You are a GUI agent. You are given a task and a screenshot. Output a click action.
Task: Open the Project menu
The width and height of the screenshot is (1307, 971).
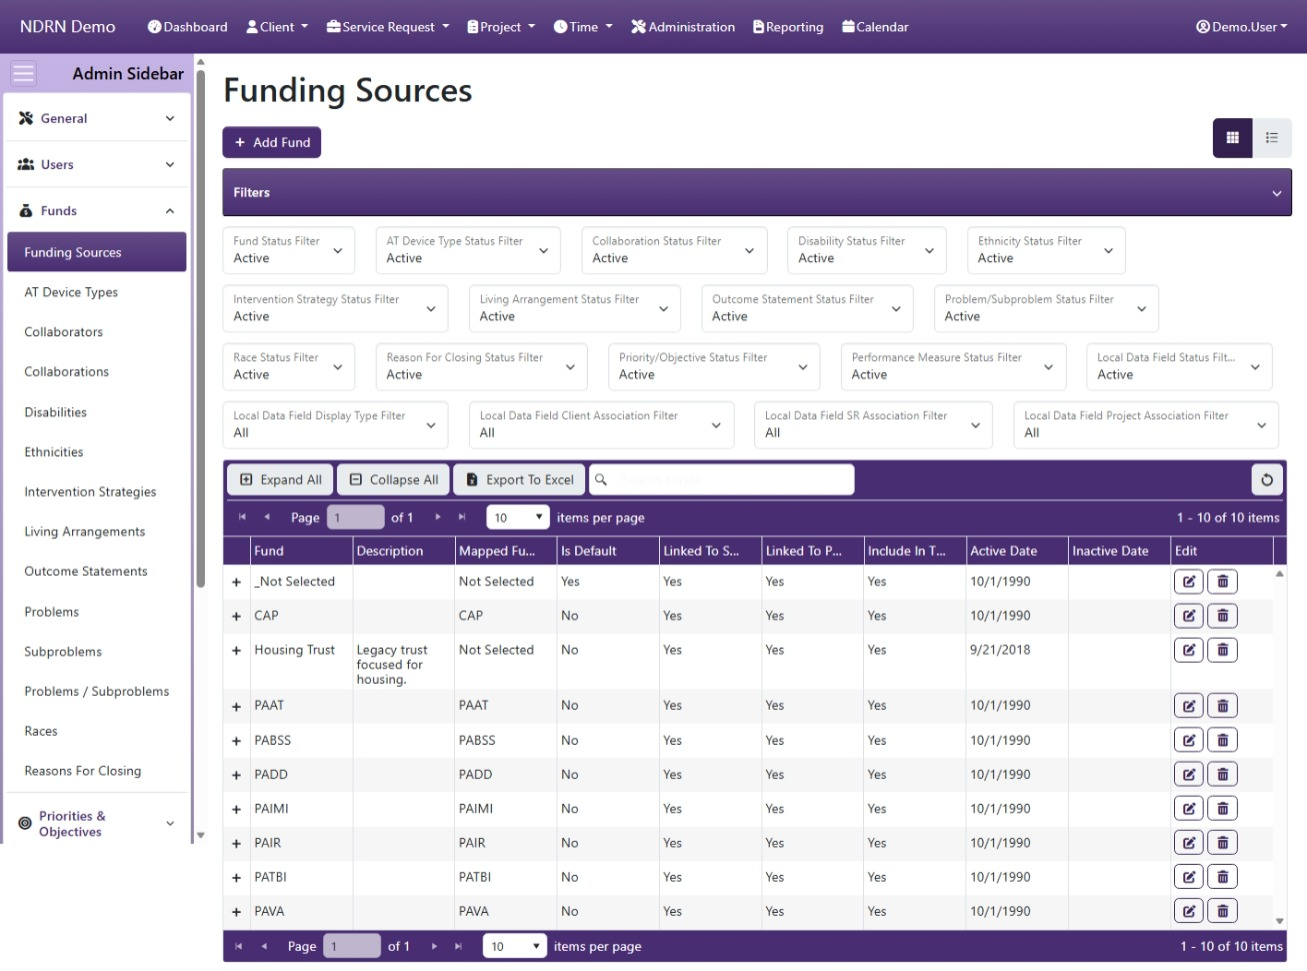coord(501,27)
